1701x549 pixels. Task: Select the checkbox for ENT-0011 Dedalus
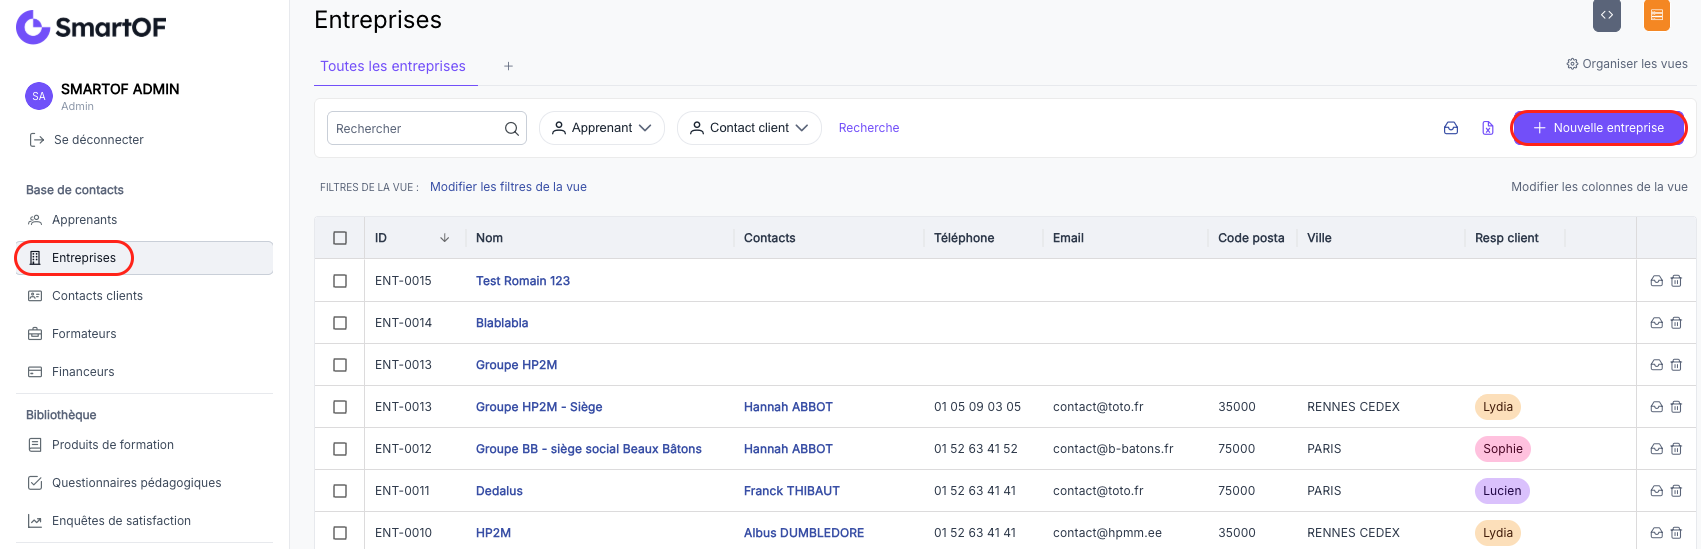pos(340,491)
